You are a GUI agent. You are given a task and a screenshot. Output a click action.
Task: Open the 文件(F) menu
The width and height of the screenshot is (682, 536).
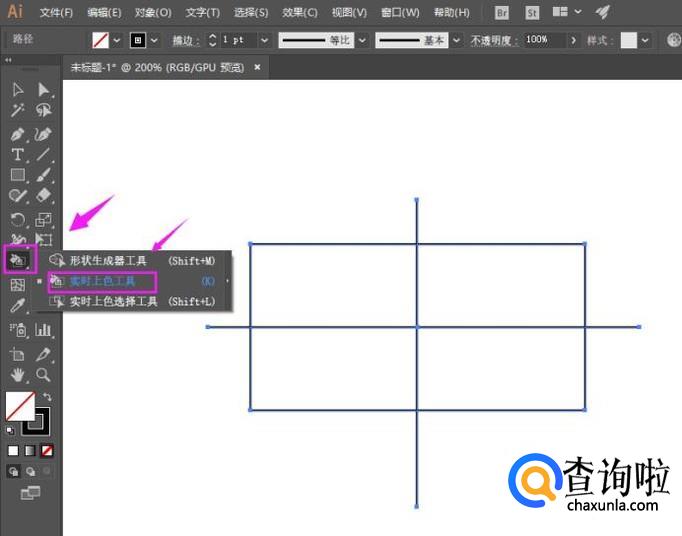coord(56,13)
